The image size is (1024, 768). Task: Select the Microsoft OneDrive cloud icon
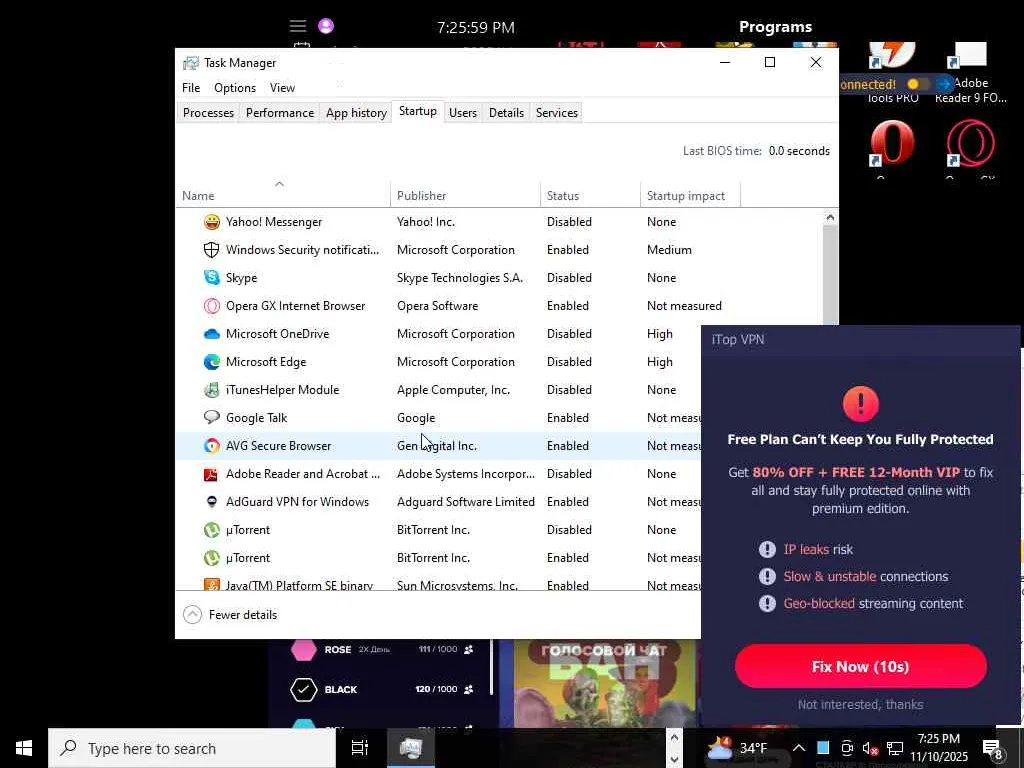(x=212, y=334)
